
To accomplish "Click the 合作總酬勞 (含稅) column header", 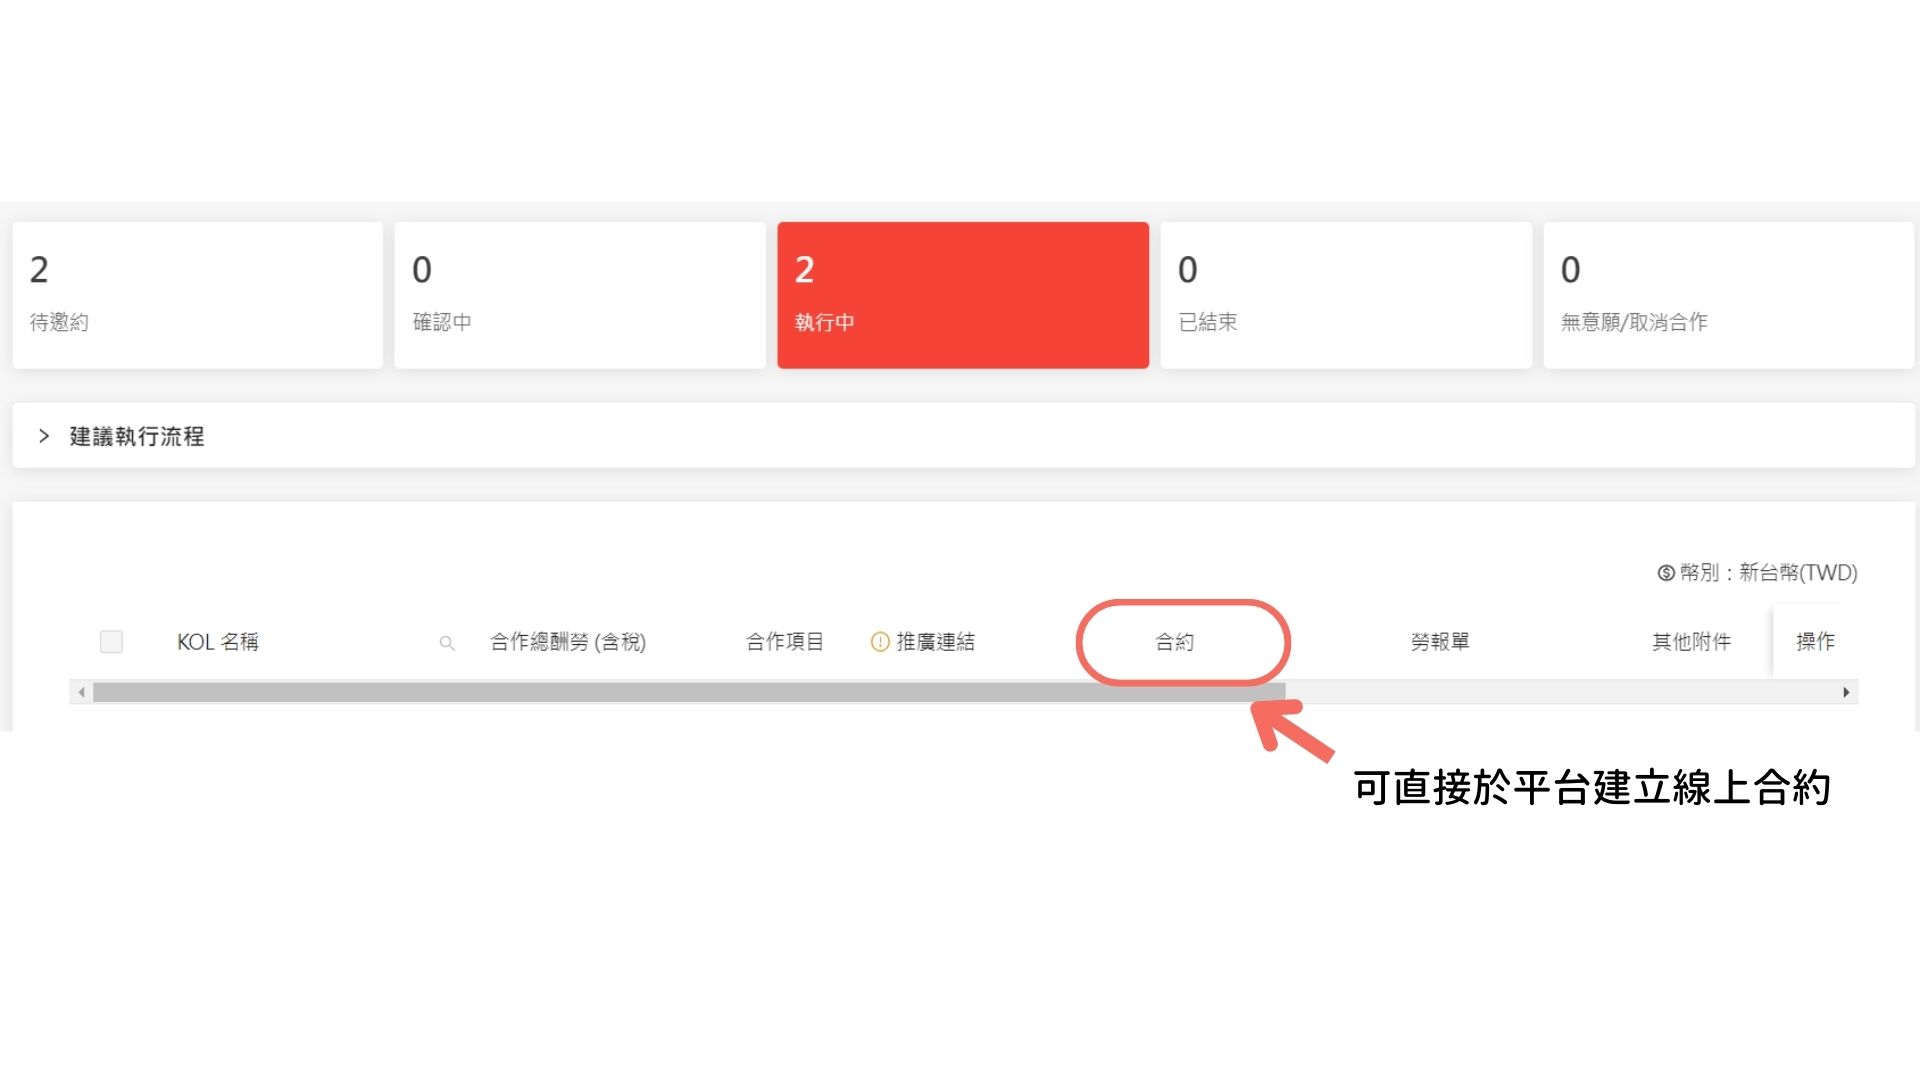I will click(568, 642).
